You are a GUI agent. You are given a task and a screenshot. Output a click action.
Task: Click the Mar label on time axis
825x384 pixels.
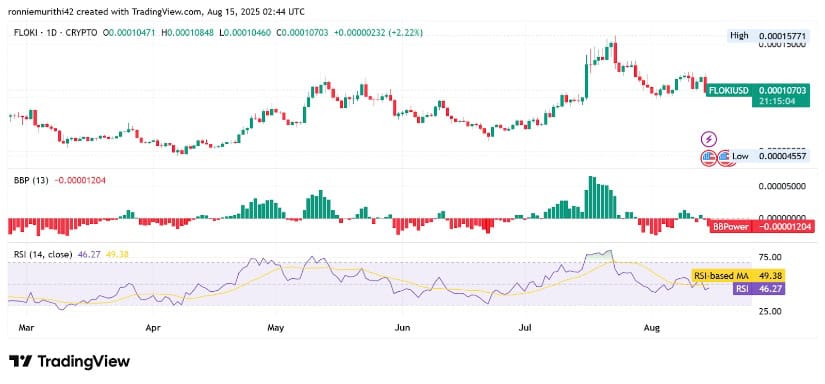click(25, 328)
